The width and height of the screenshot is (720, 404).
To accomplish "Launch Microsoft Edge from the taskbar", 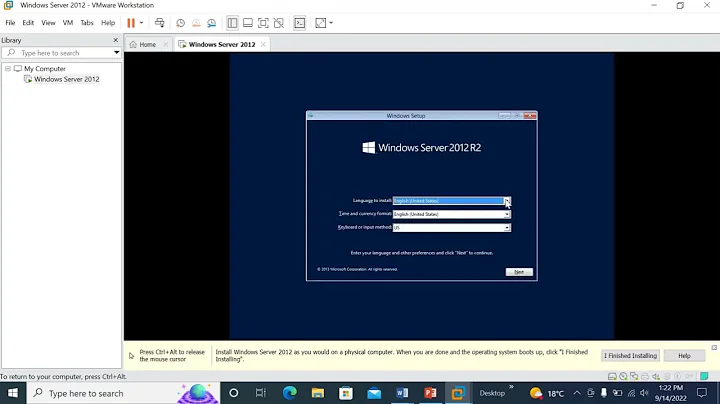I will [x=289, y=393].
